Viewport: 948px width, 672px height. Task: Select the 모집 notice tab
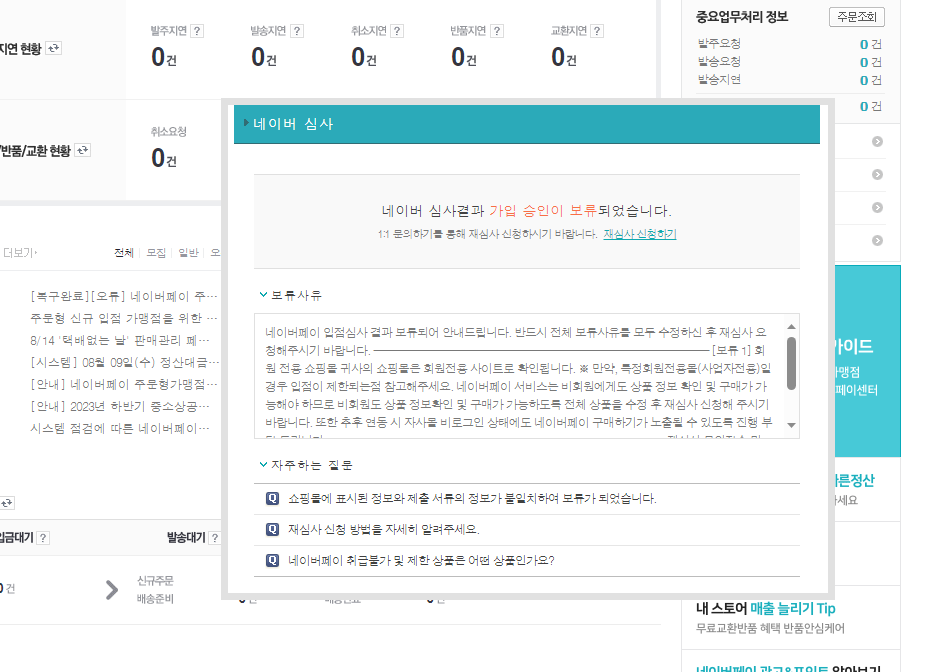(156, 253)
